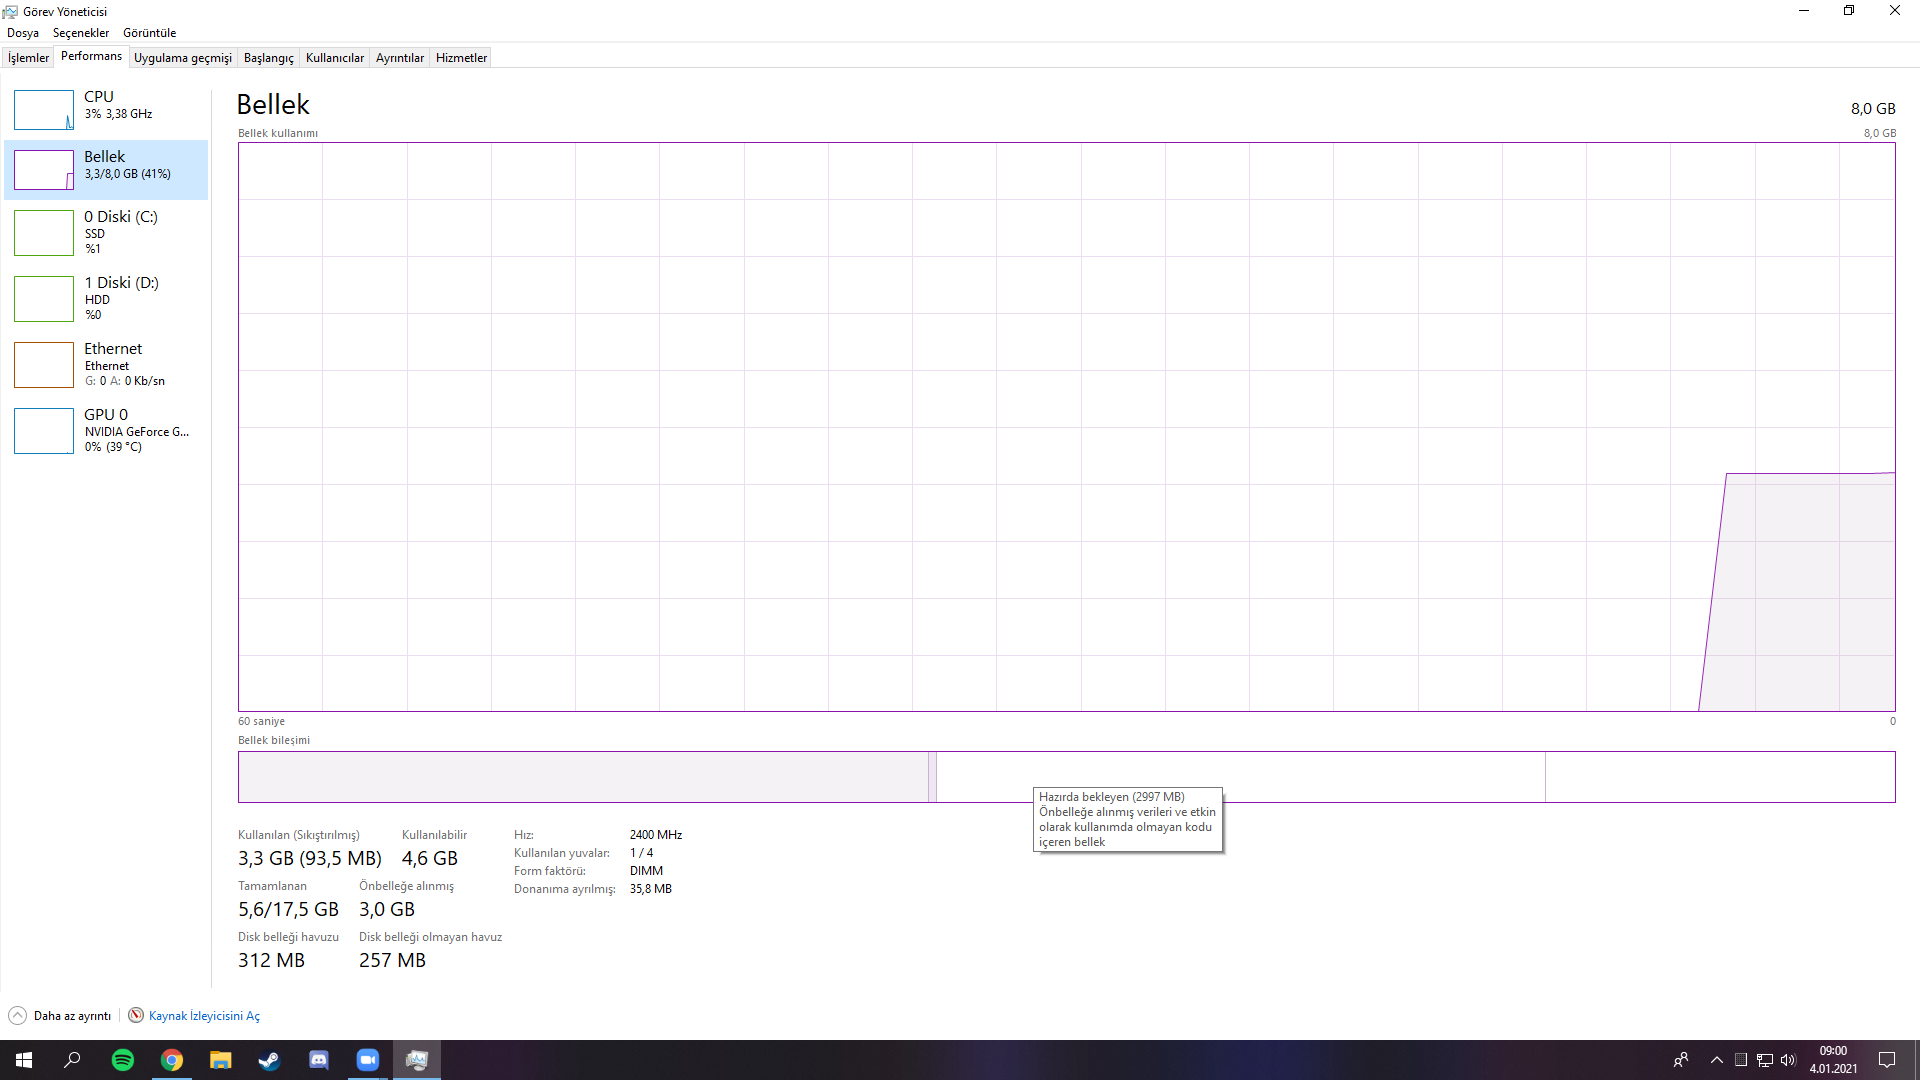This screenshot has height=1080, width=1920.
Task: Open the Windows Start menu
Action: [24, 1060]
